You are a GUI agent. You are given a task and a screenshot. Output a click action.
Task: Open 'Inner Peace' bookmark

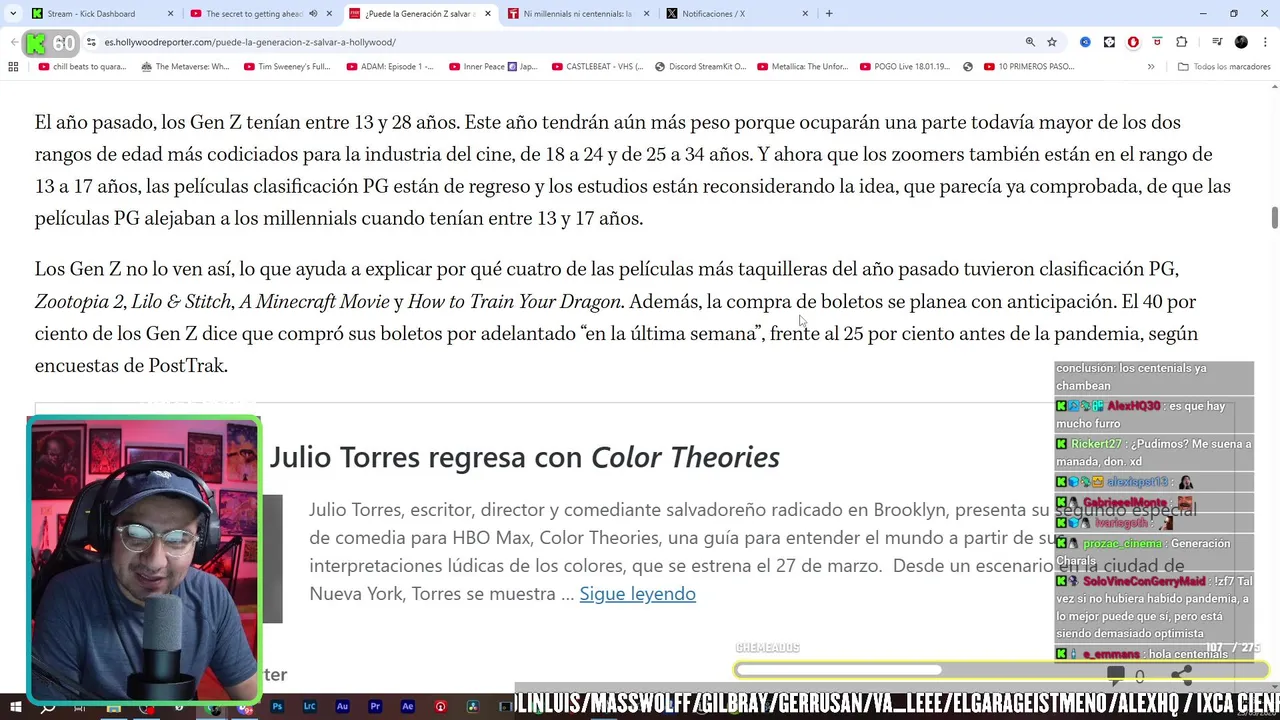[493, 67]
